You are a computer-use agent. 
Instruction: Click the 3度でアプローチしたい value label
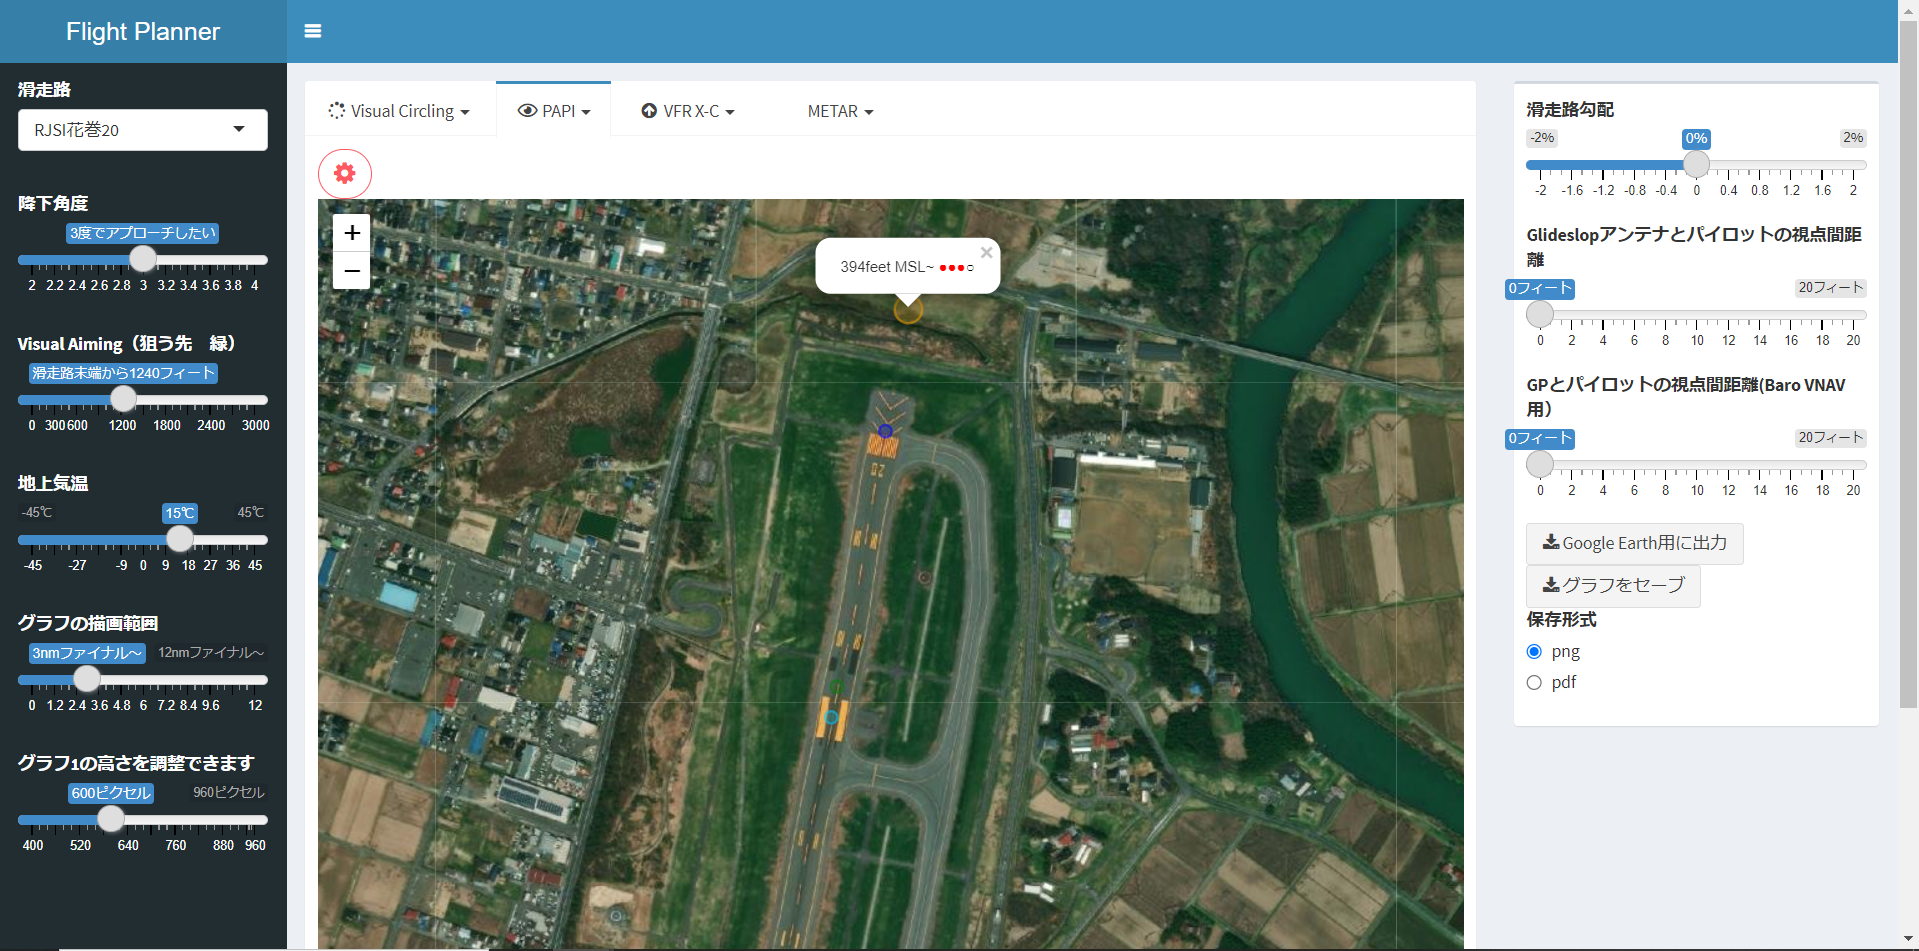[x=143, y=233]
